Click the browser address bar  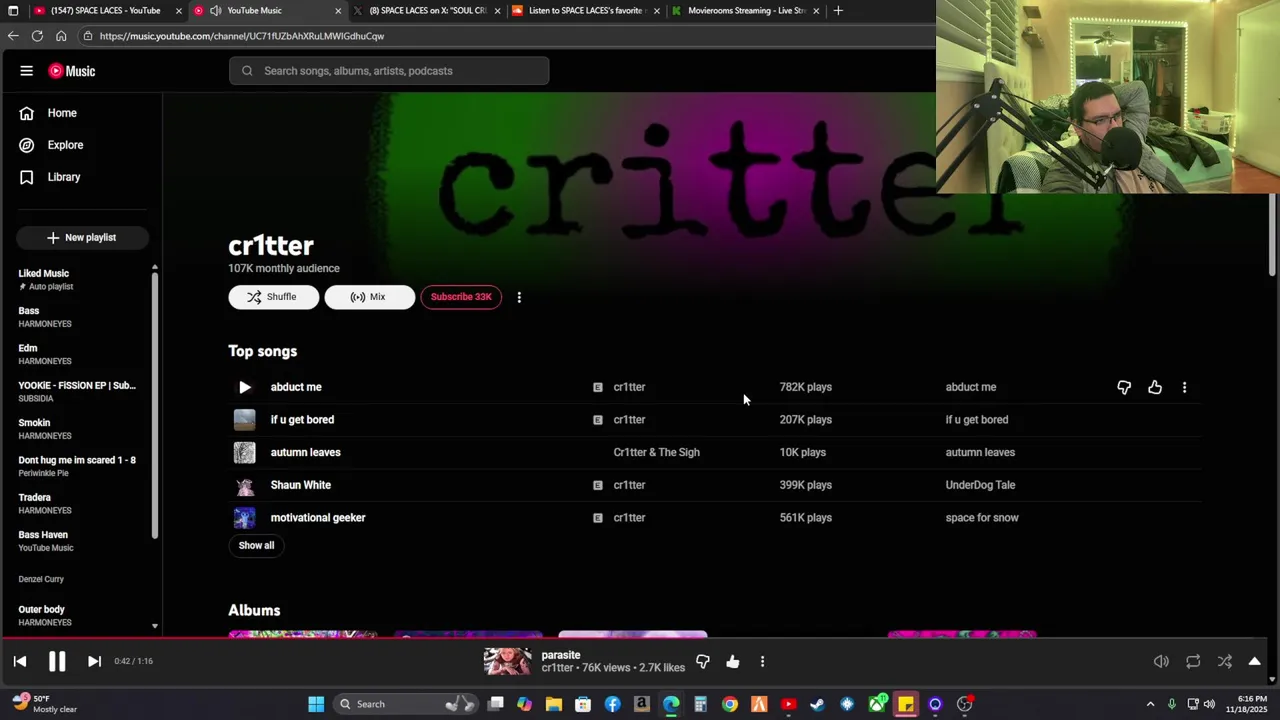[x=505, y=36]
